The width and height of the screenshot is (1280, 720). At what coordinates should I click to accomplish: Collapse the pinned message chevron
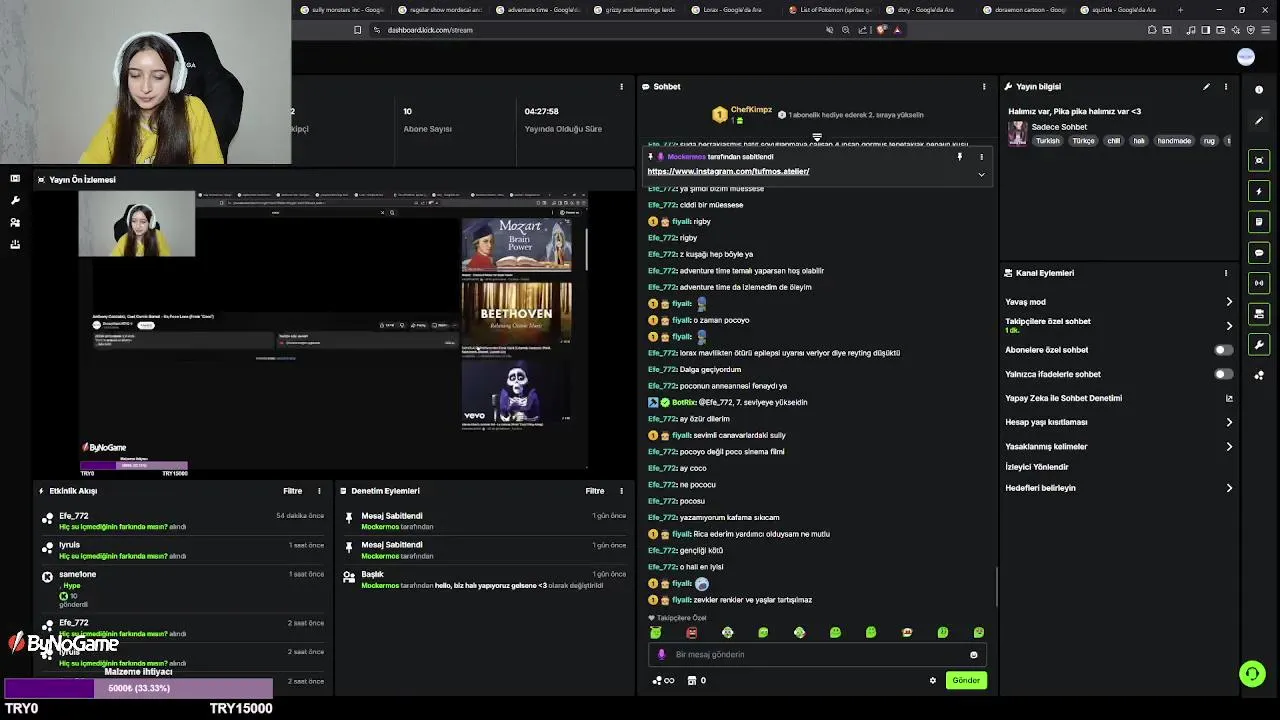(981, 174)
